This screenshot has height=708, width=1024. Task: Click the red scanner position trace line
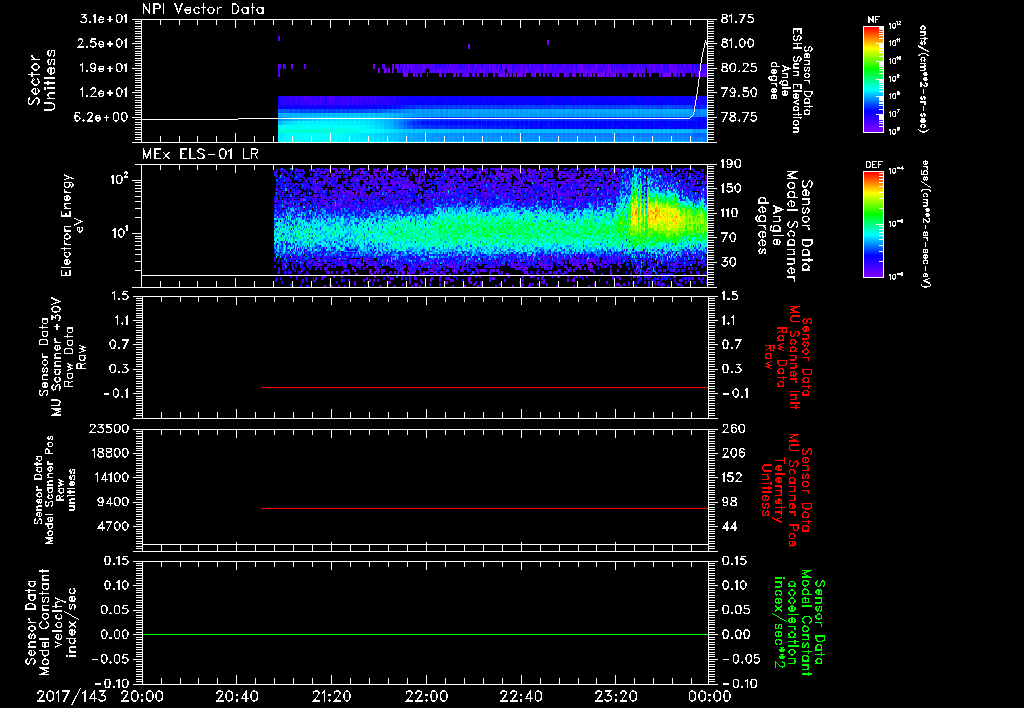point(485,508)
